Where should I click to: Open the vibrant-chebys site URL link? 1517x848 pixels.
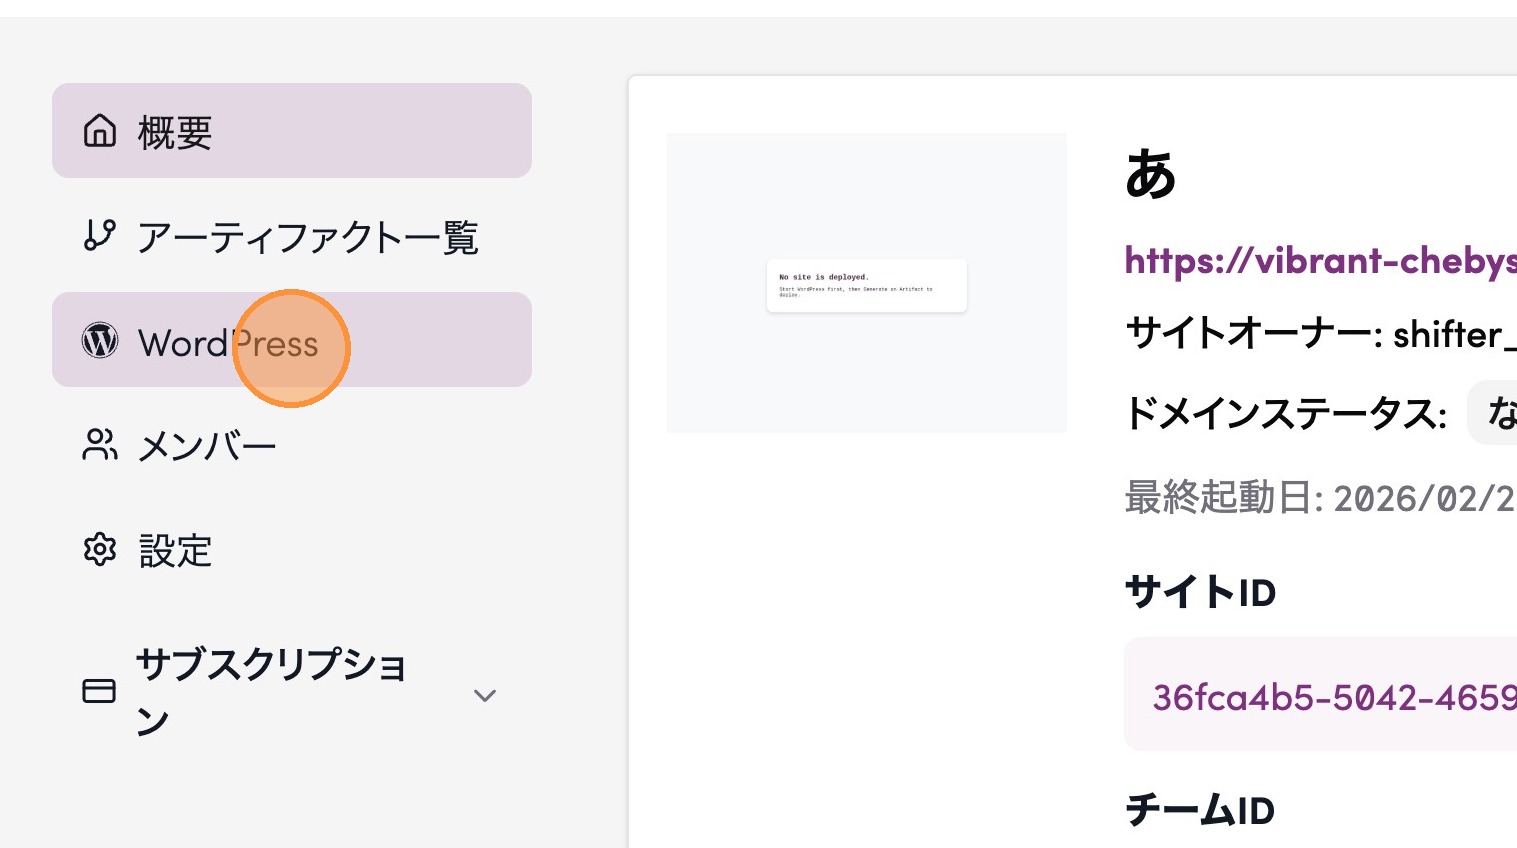pyautogui.click(x=1319, y=261)
